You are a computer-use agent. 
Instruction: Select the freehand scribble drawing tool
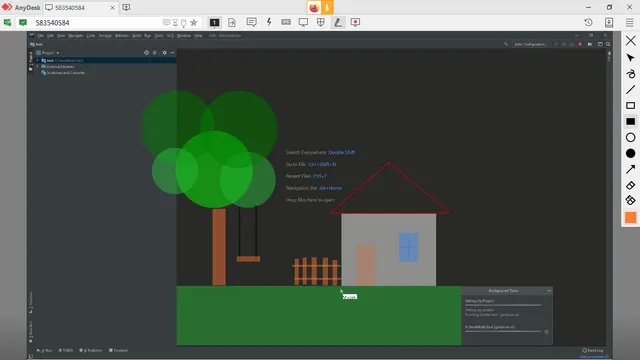[631, 73]
